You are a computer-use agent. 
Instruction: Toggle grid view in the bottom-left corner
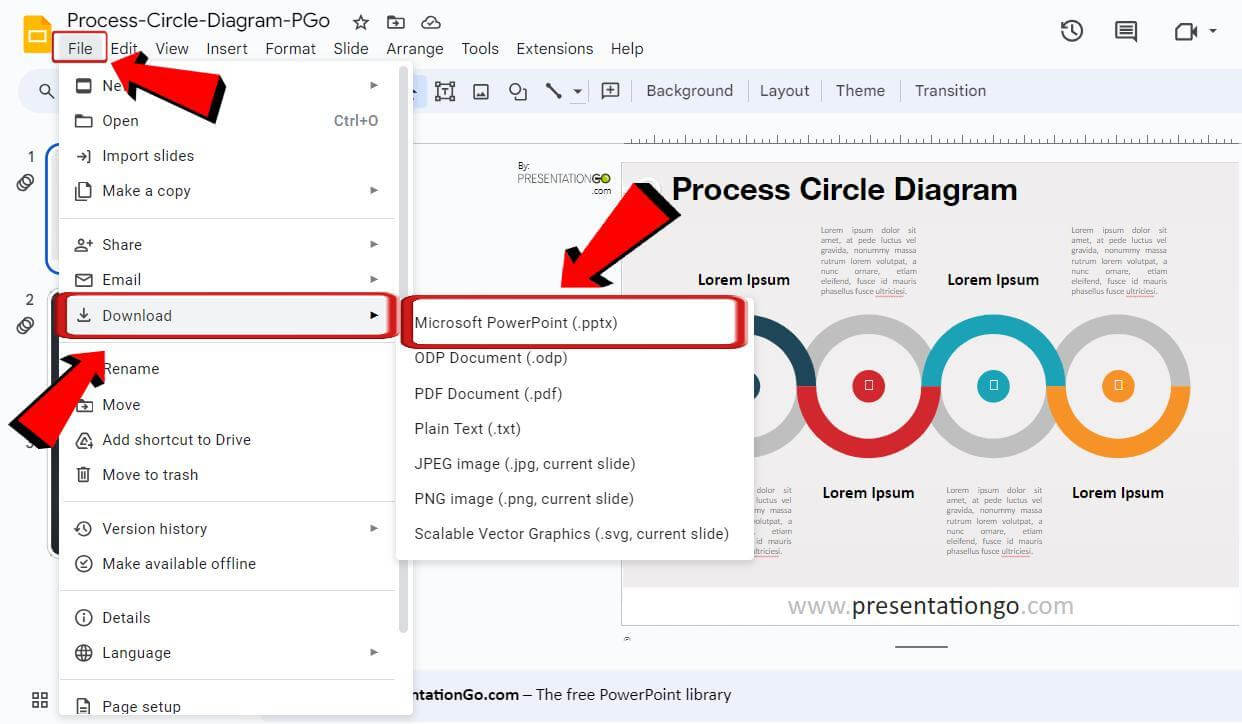39,700
